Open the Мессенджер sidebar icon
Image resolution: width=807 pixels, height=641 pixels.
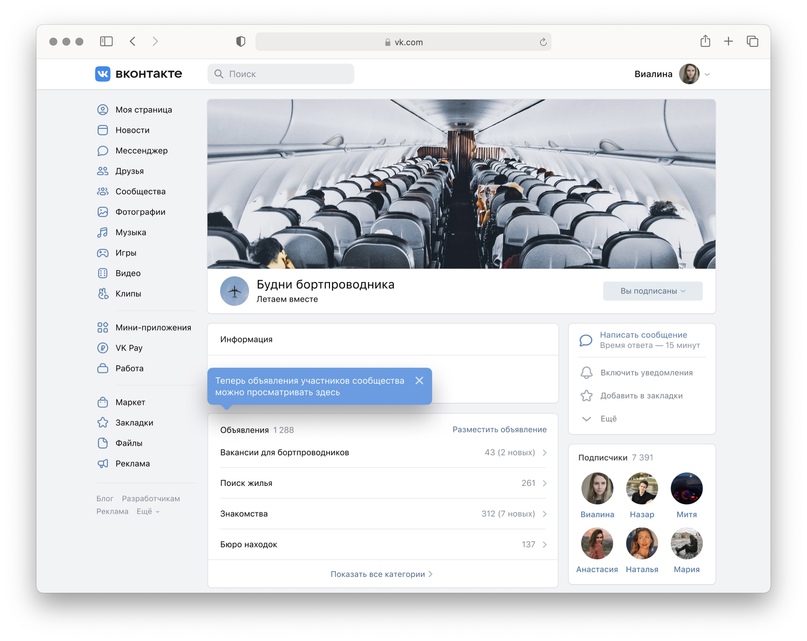pyautogui.click(x=102, y=151)
